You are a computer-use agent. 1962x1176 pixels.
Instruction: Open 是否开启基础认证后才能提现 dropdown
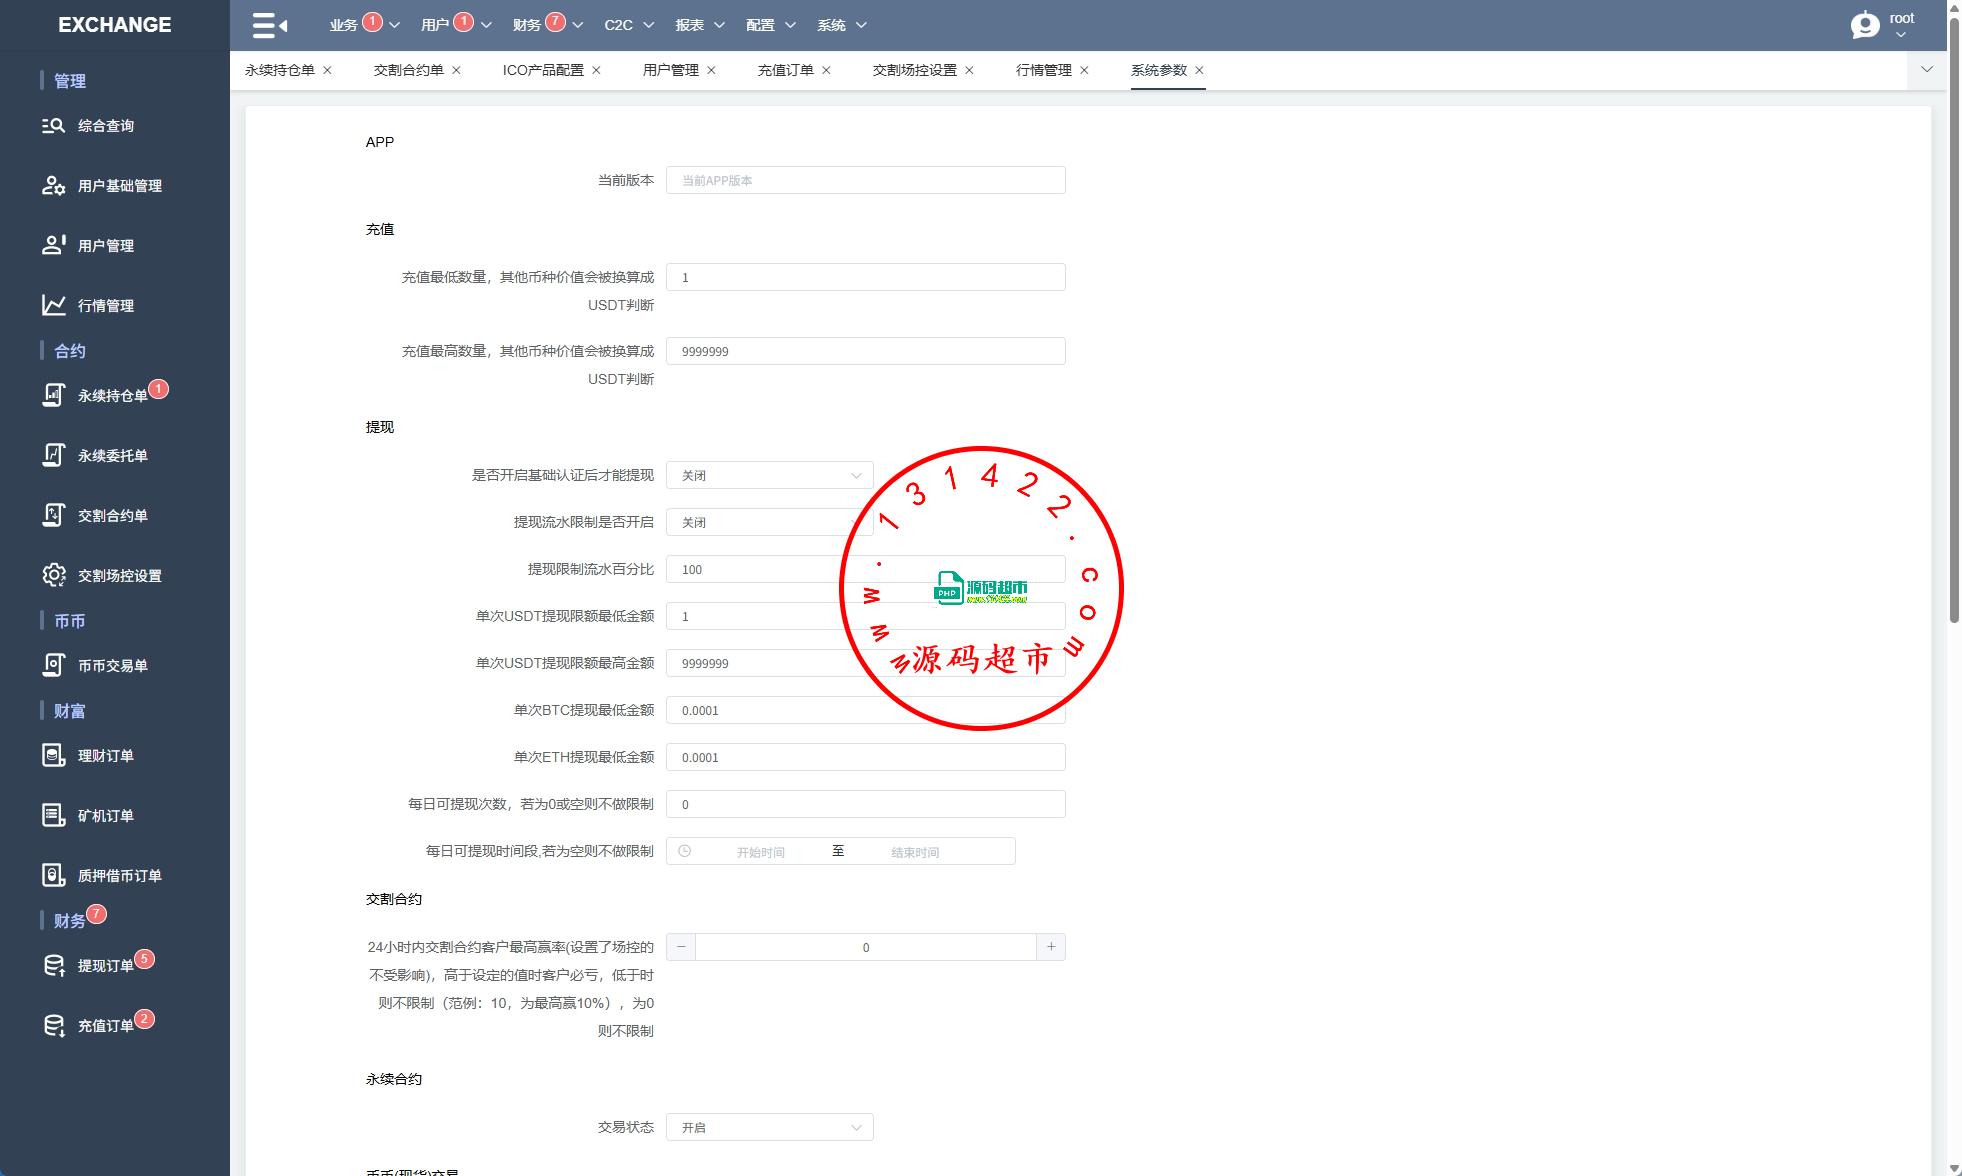(769, 475)
